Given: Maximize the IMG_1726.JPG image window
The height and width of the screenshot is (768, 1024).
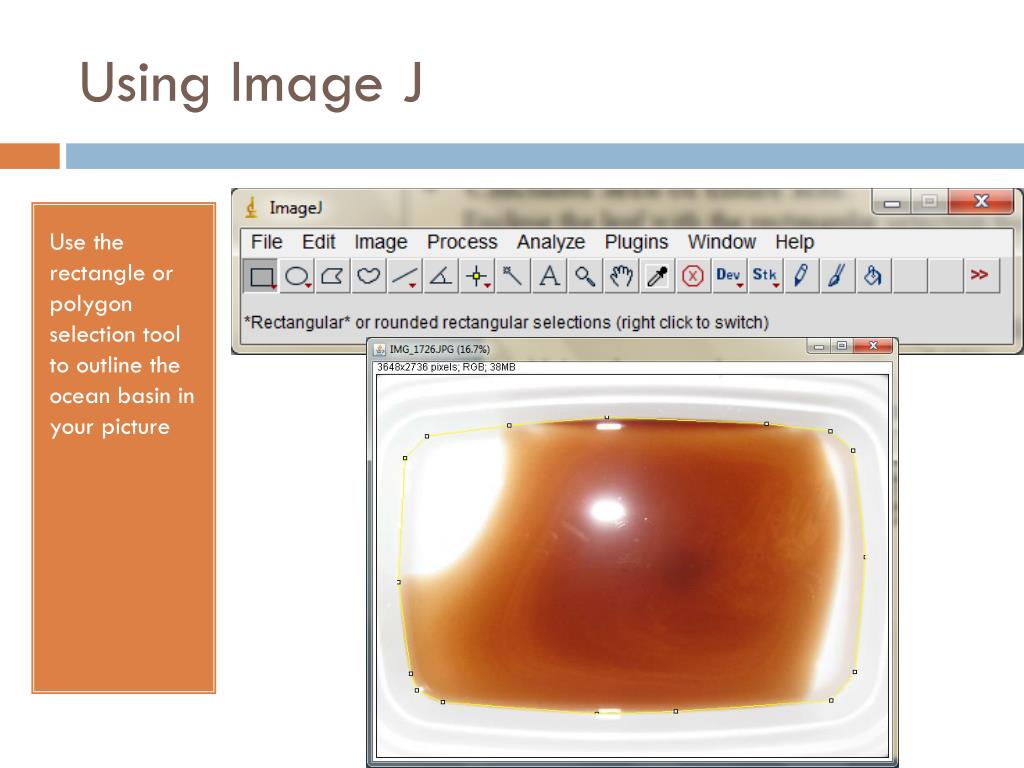Looking at the screenshot, I should (841, 345).
